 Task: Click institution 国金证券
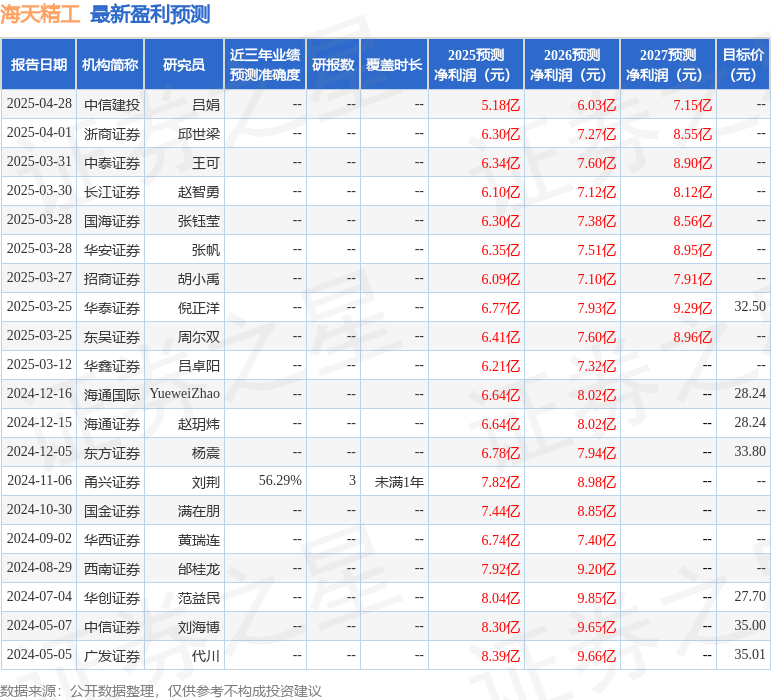pos(112,511)
